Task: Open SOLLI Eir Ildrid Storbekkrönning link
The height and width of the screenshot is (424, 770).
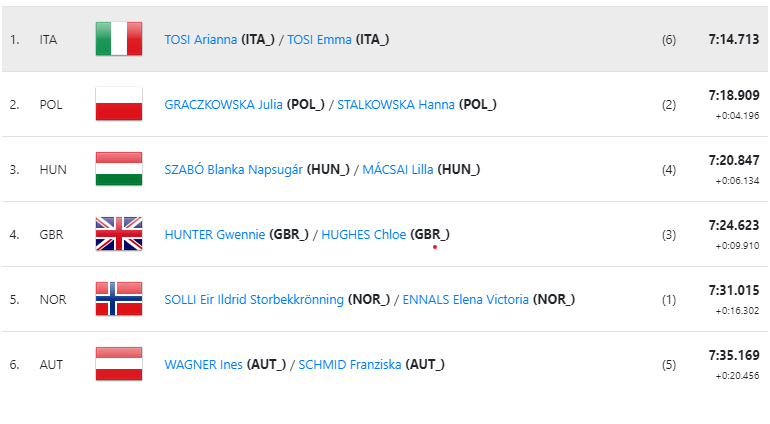Action: [x=254, y=300]
